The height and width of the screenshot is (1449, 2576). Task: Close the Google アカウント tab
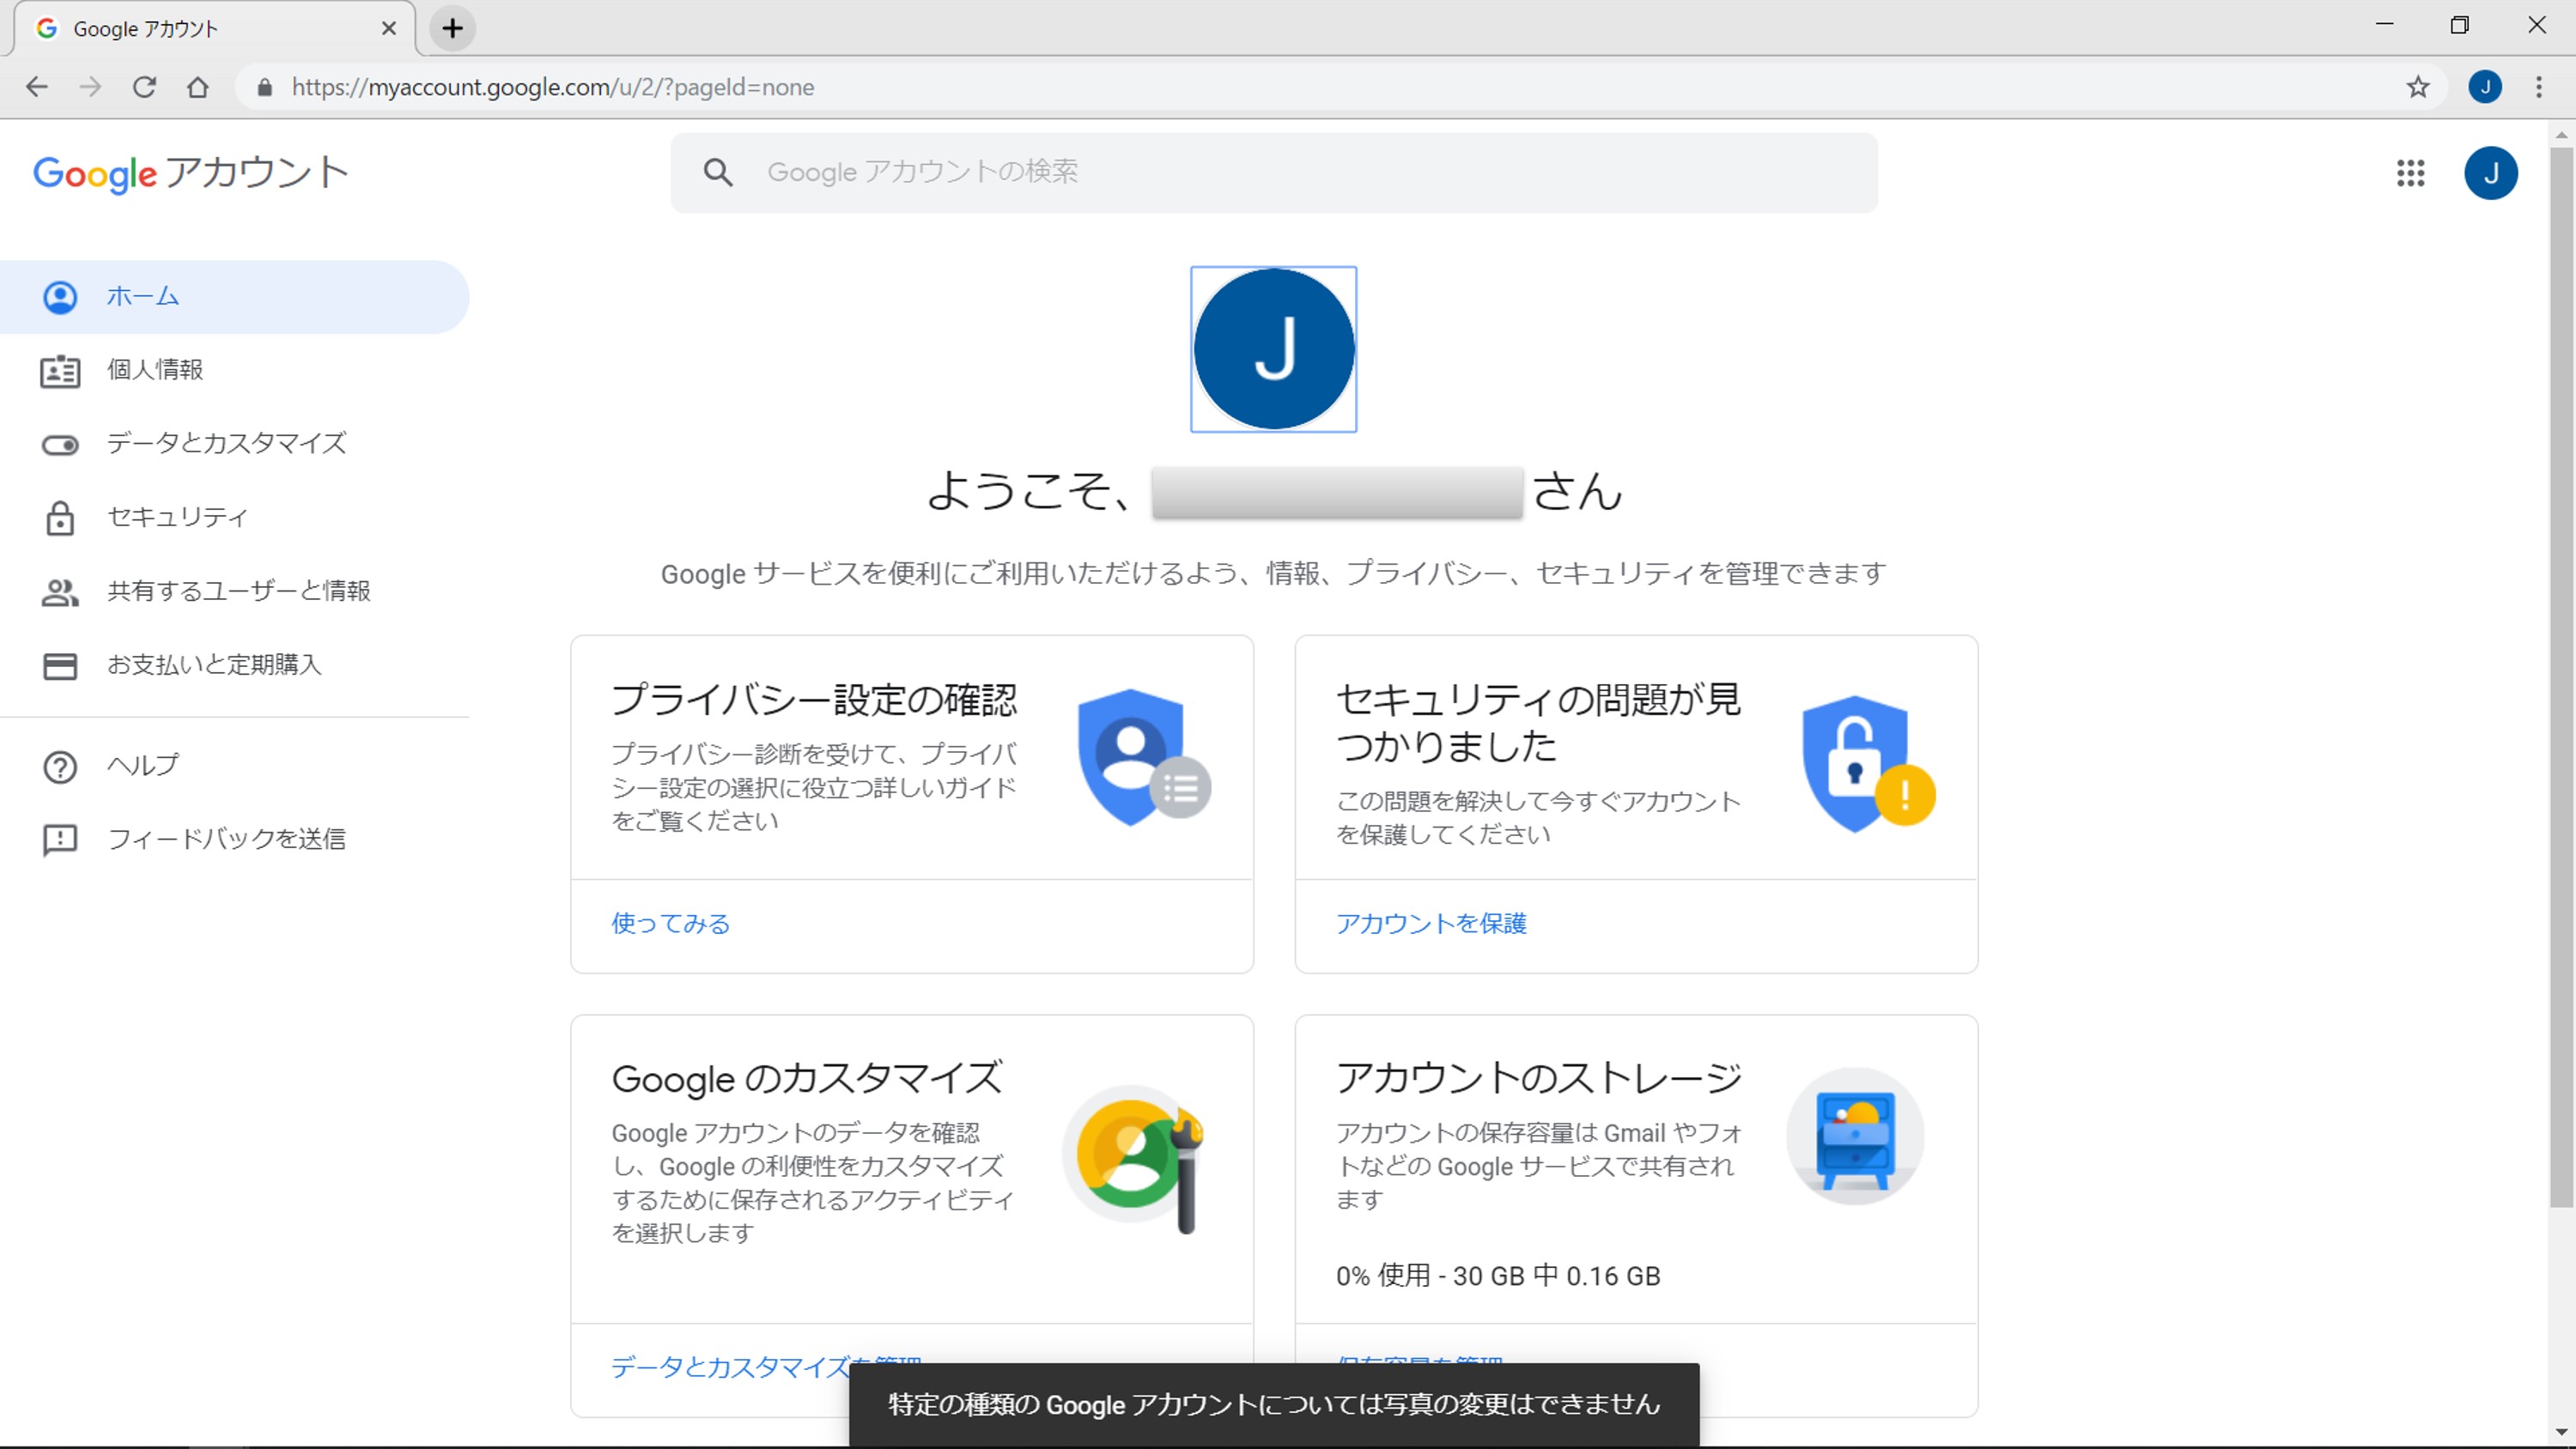389,29
